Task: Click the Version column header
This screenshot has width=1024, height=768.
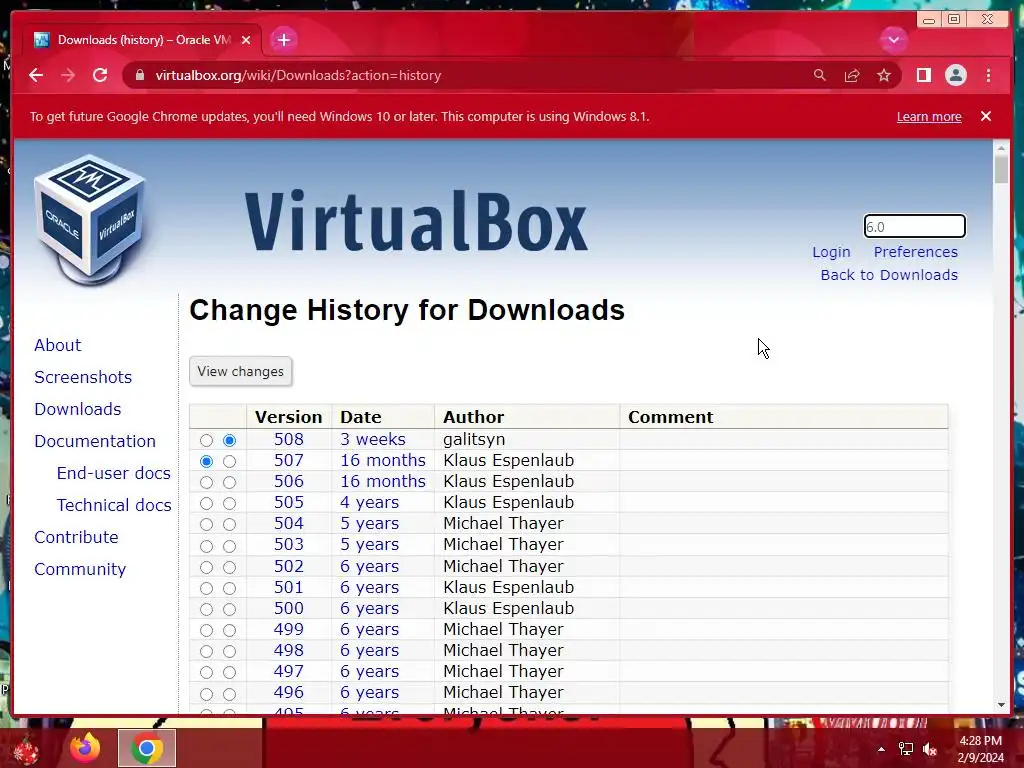Action: [x=289, y=417]
